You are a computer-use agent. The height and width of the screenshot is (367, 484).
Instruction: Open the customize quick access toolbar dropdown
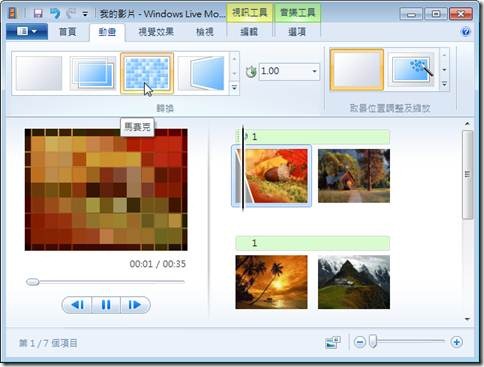[x=85, y=14]
